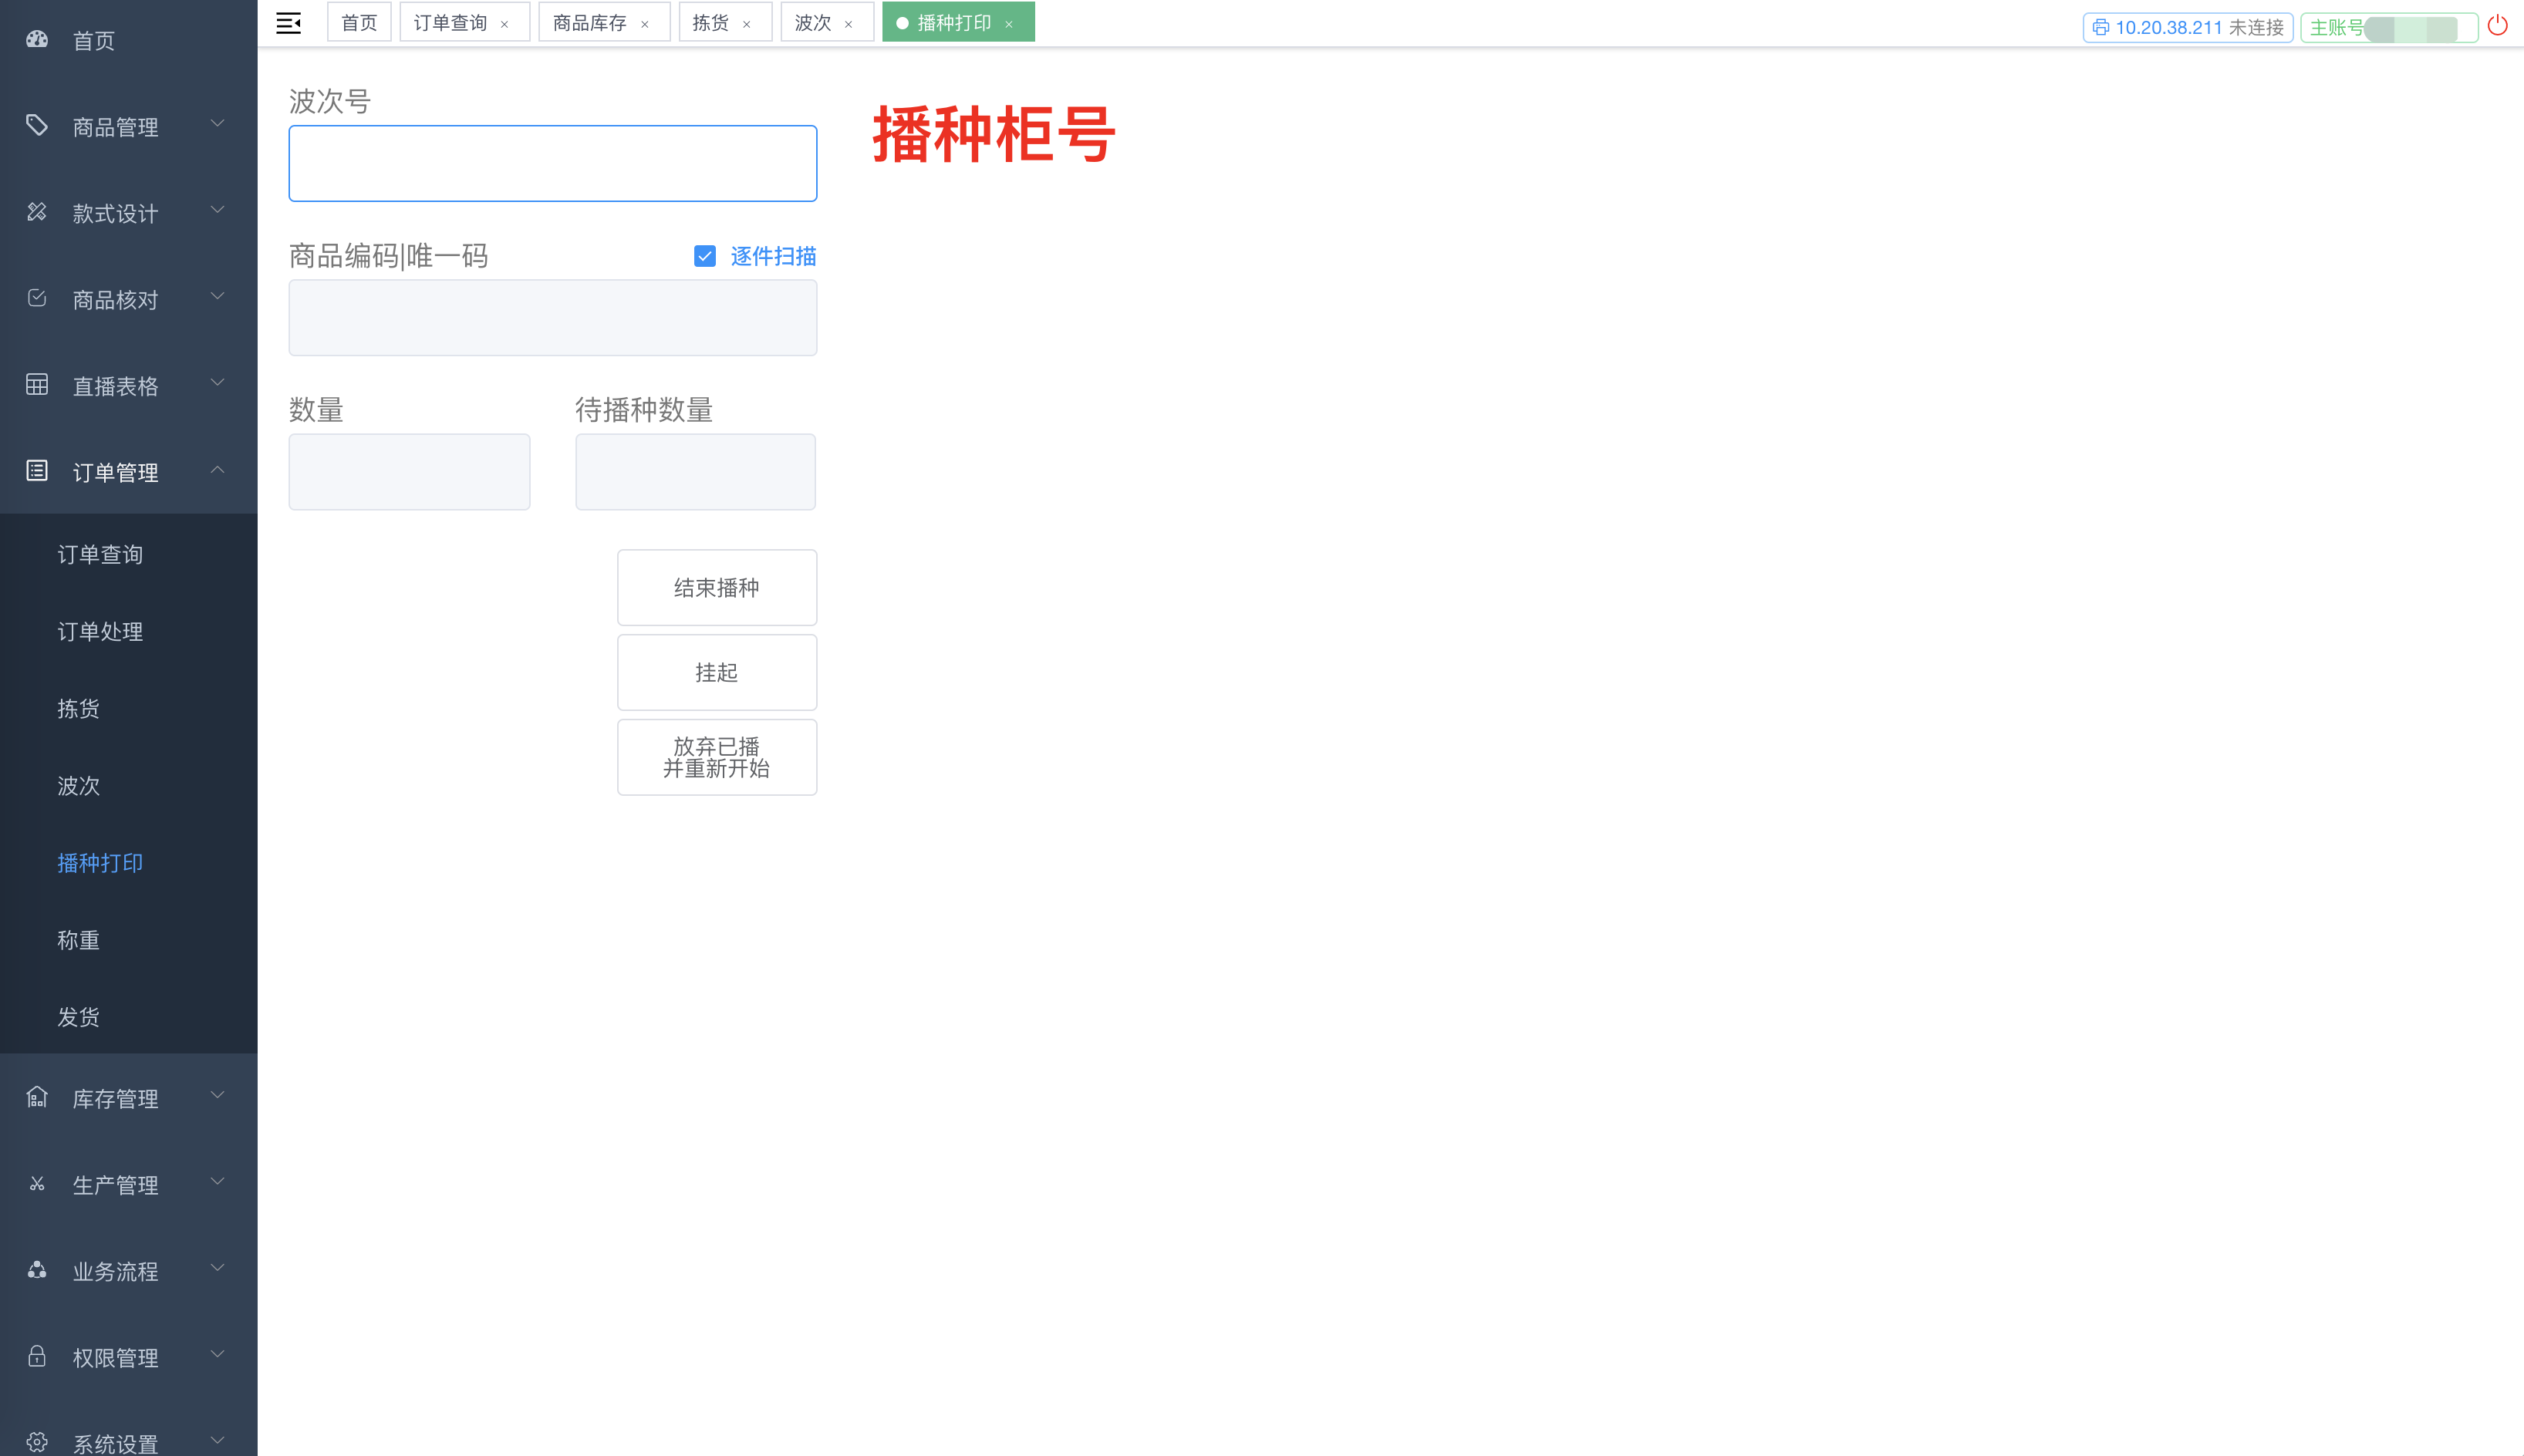Click the 款式设计 design icon
The height and width of the screenshot is (1456, 2524).
(x=37, y=212)
